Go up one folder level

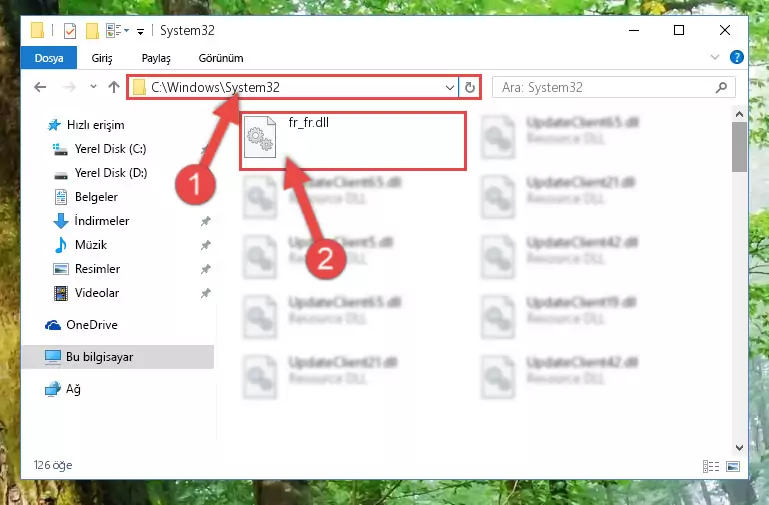pyautogui.click(x=114, y=87)
